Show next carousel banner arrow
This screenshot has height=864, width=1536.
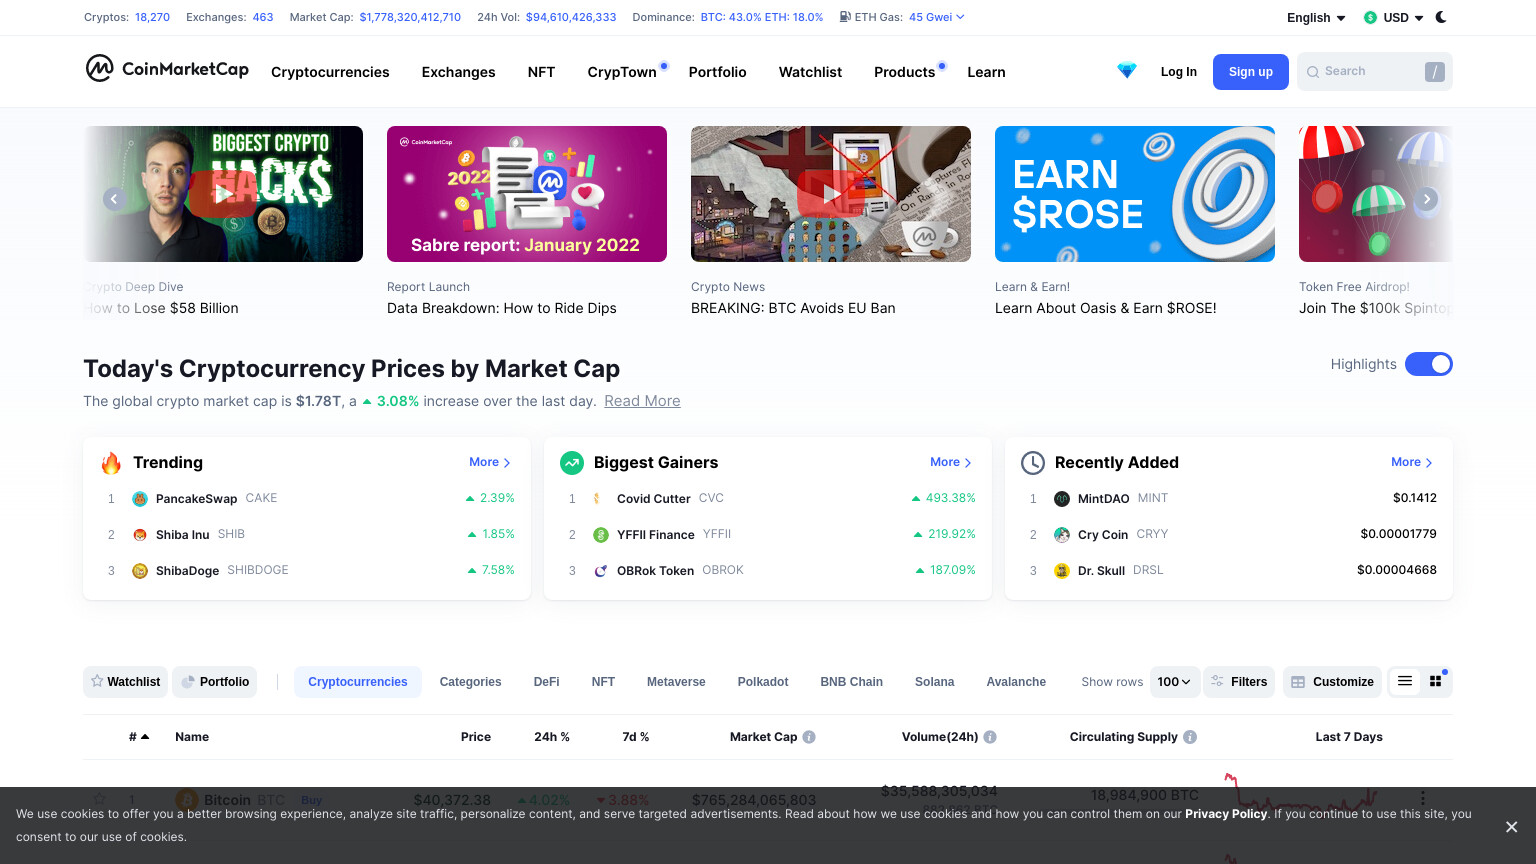tap(1427, 199)
